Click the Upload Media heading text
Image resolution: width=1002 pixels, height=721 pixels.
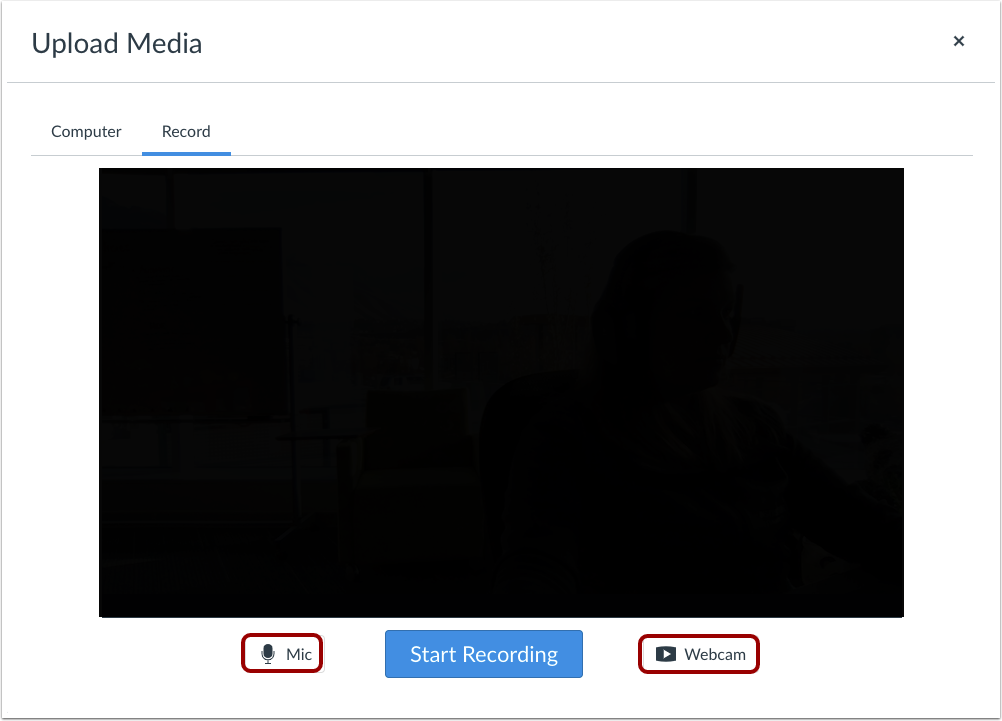pyautogui.click(x=117, y=43)
